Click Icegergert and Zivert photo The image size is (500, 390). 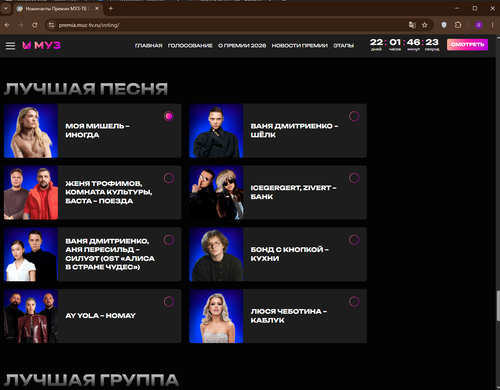[216, 192]
